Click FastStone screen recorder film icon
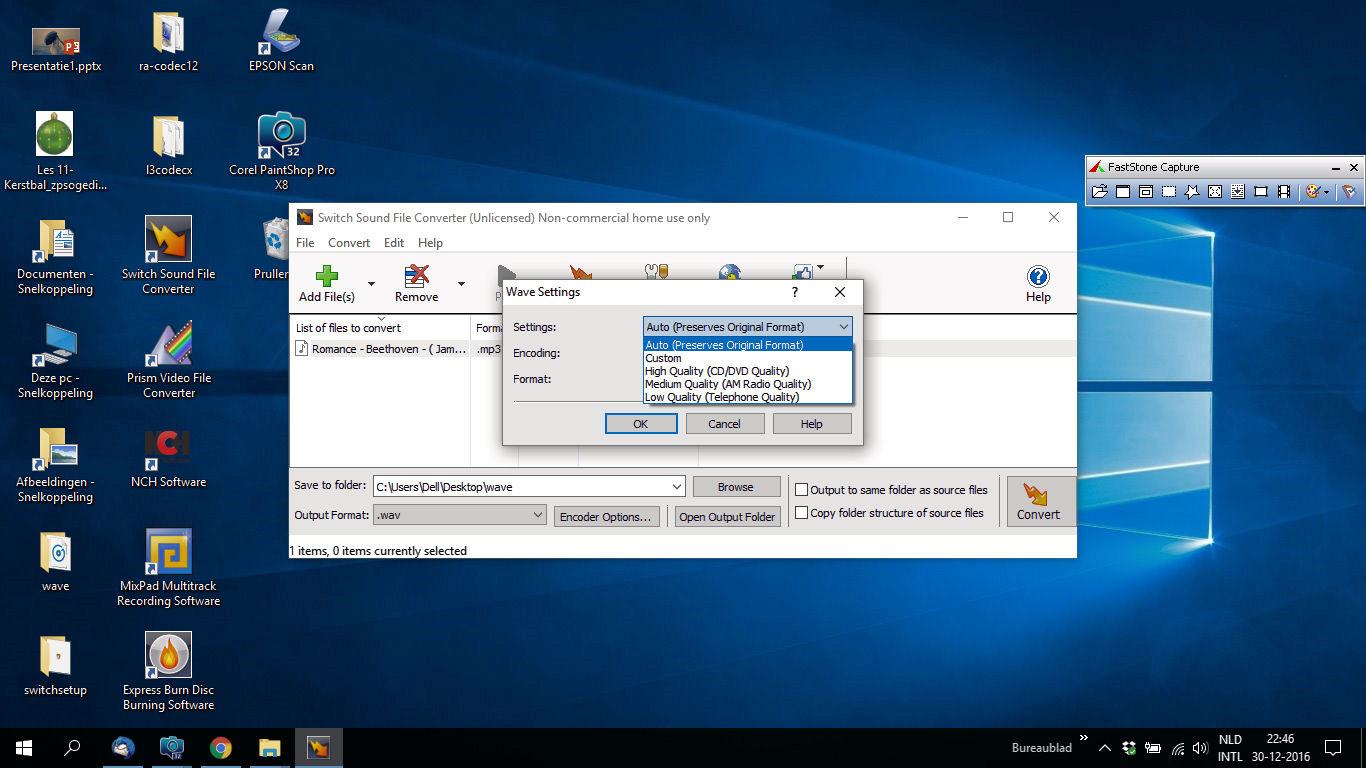 [x=1283, y=191]
